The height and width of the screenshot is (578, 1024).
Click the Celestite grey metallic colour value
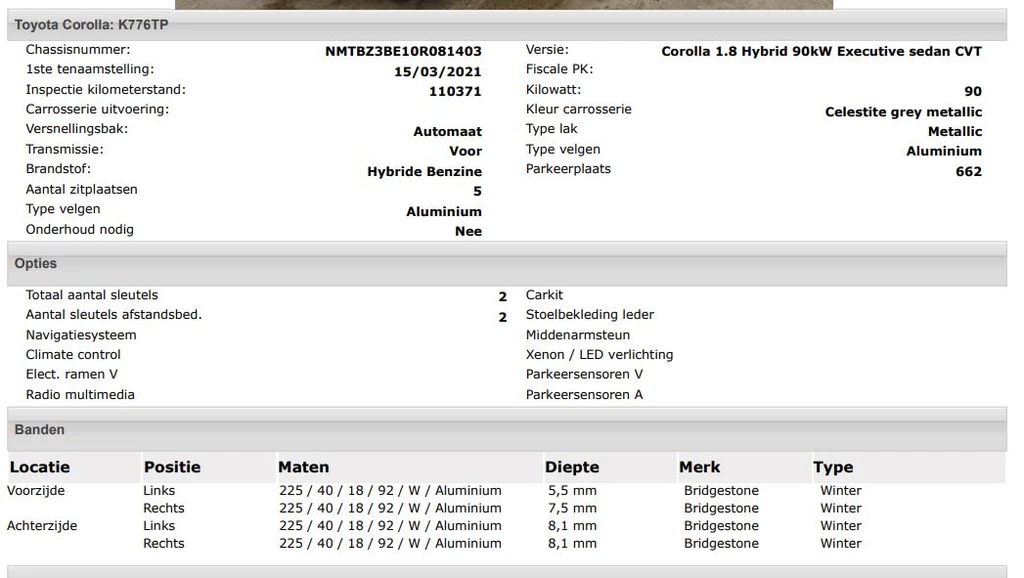(x=903, y=112)
